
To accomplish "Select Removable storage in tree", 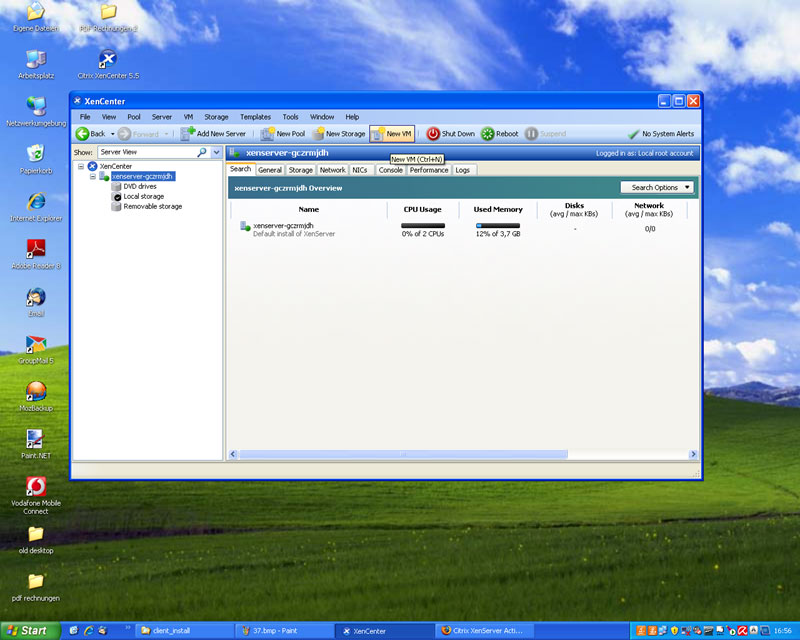I will click(x=153, y=207).
